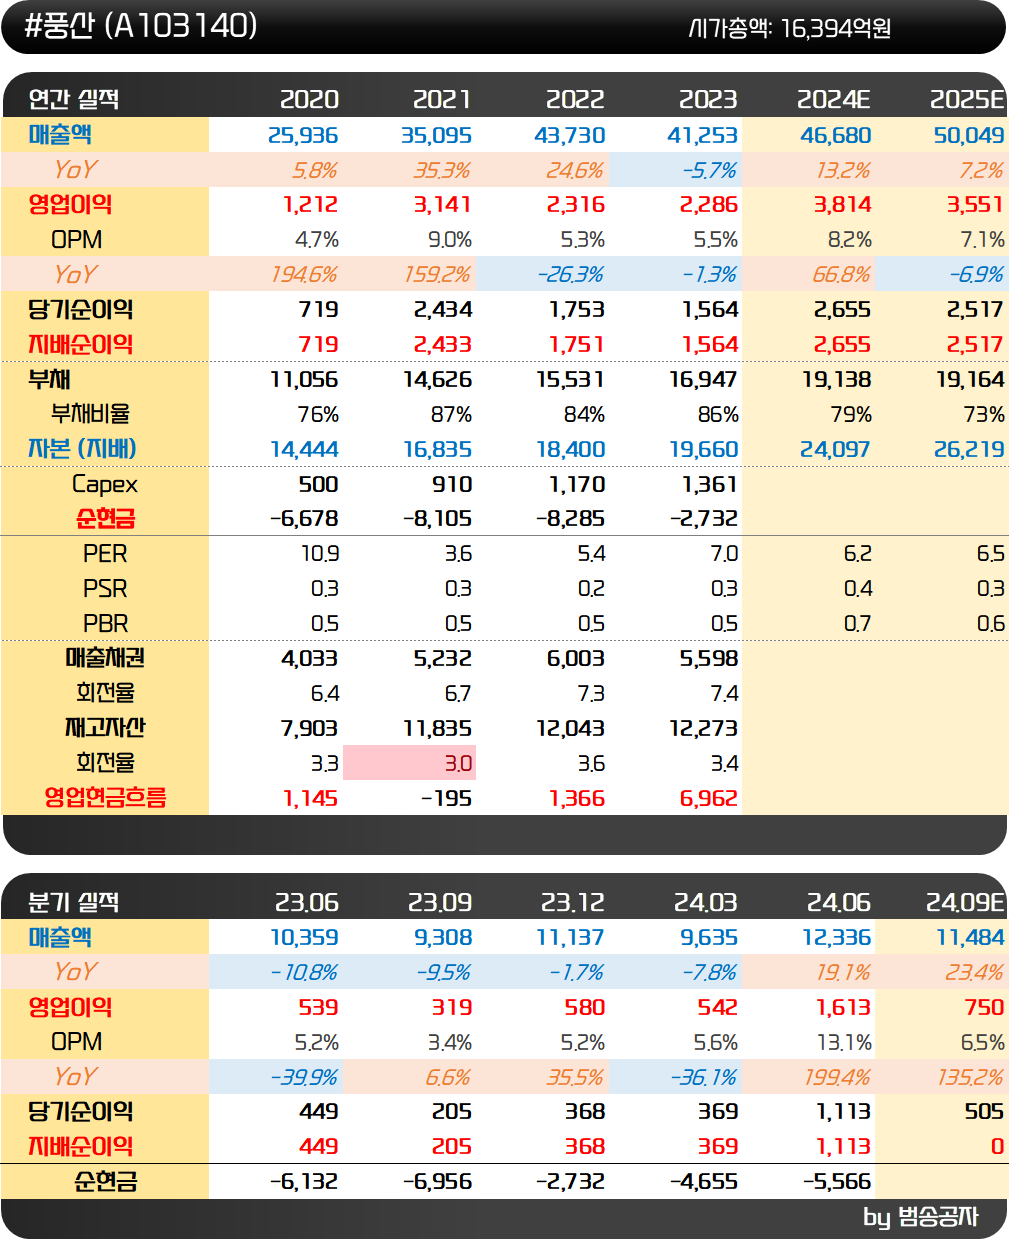Click the '매출채권' row label
This screenshot has width=1010, height=1239.
pos(105,658)
